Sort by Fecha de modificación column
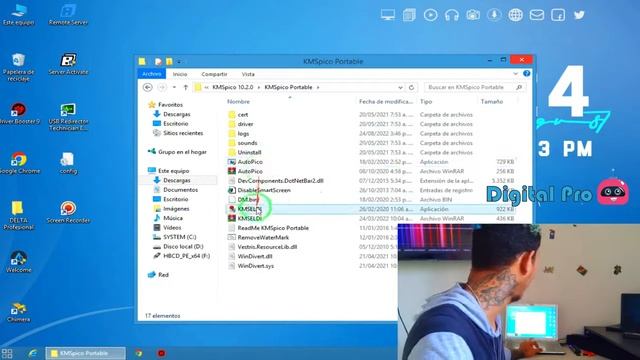This screenshot has height=360, width=640. 386,102
